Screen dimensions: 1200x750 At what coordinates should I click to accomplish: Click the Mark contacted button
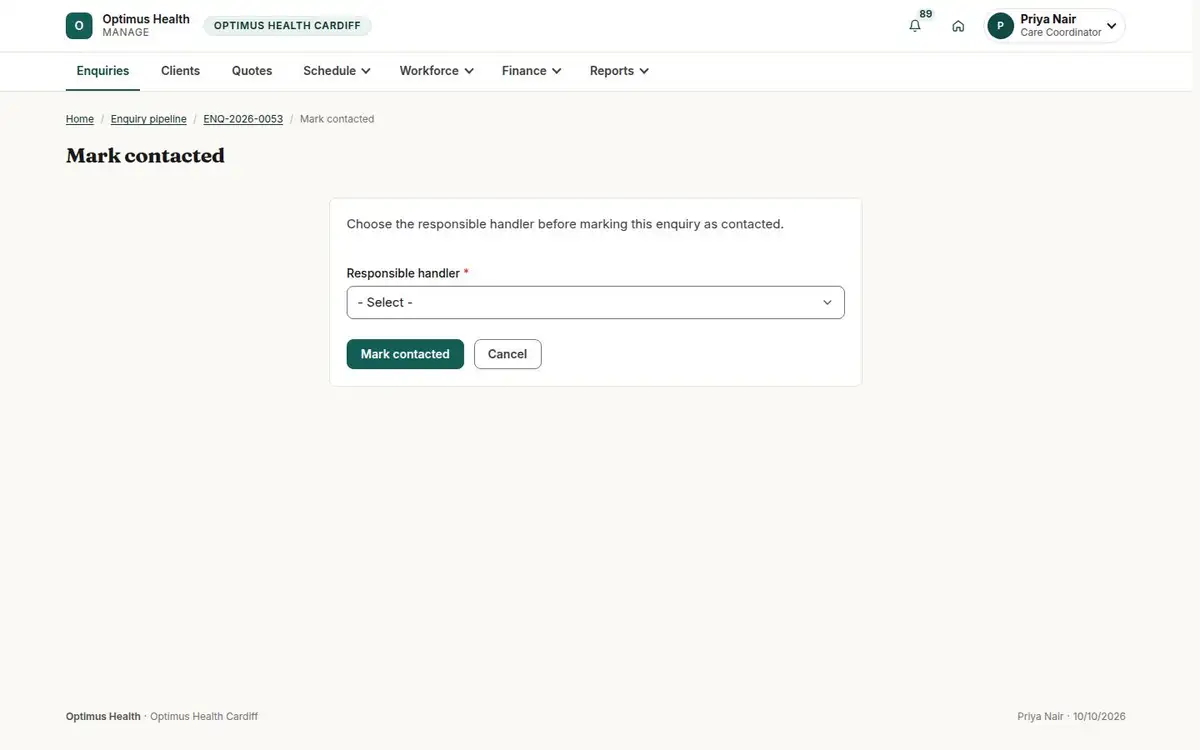(405, 354)
